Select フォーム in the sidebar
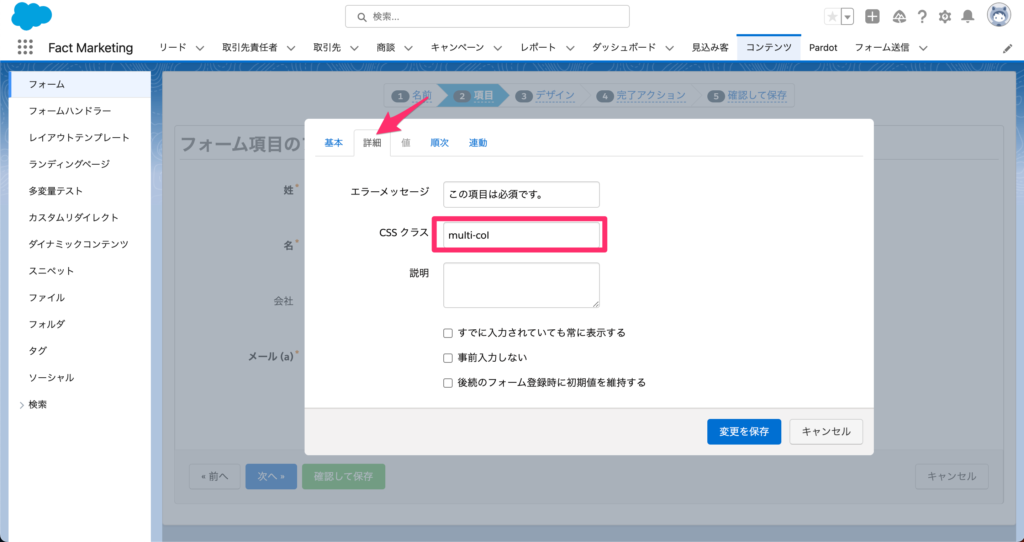Screen dimensions: 1024x542 coord(80,84)
